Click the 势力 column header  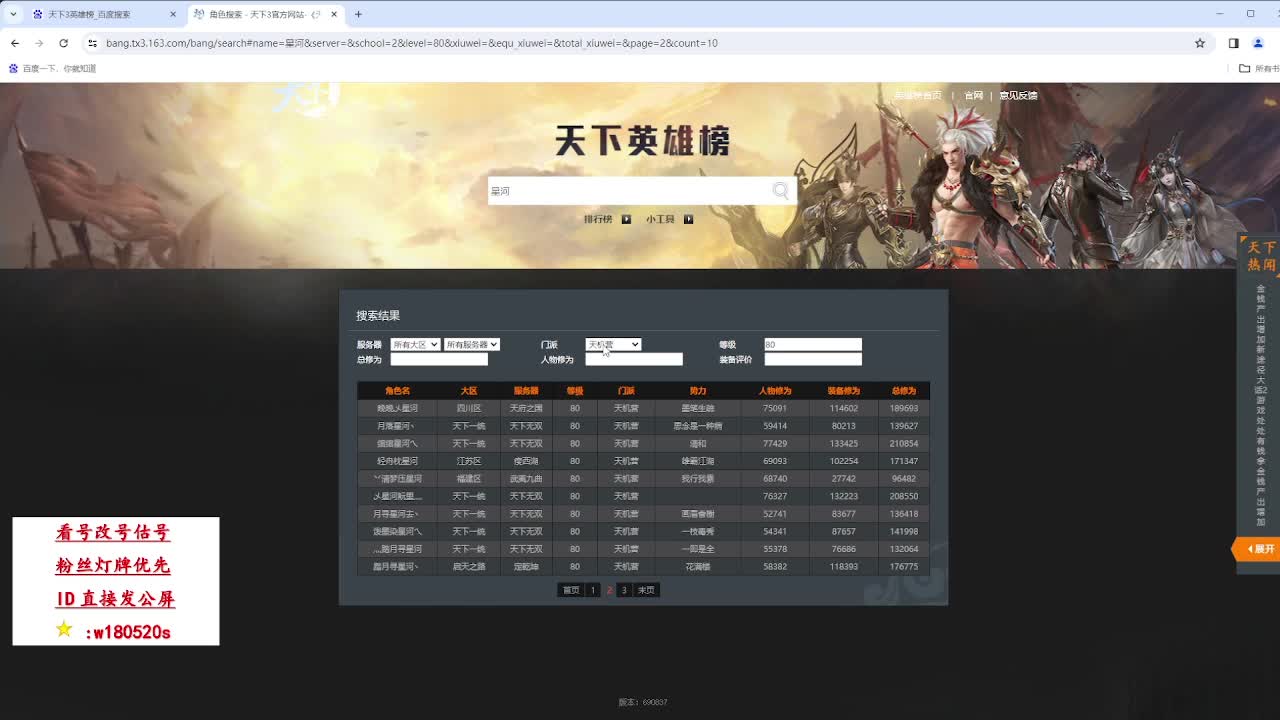click(x=697, y=391)
